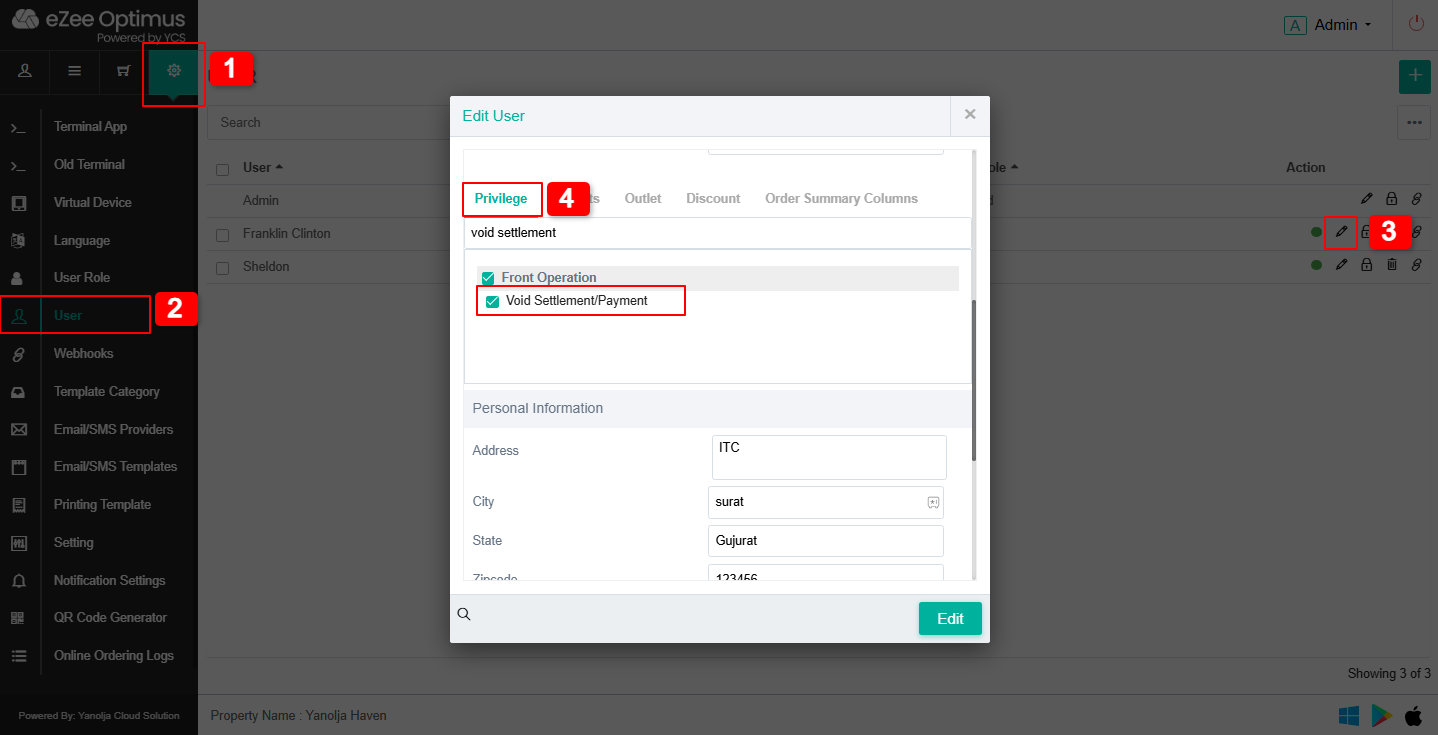Toggle the Front Operation checkbox
Image resolution: width=1438 pixels, height=735 pixels.
pyautogui.click(x=488, y=278)
